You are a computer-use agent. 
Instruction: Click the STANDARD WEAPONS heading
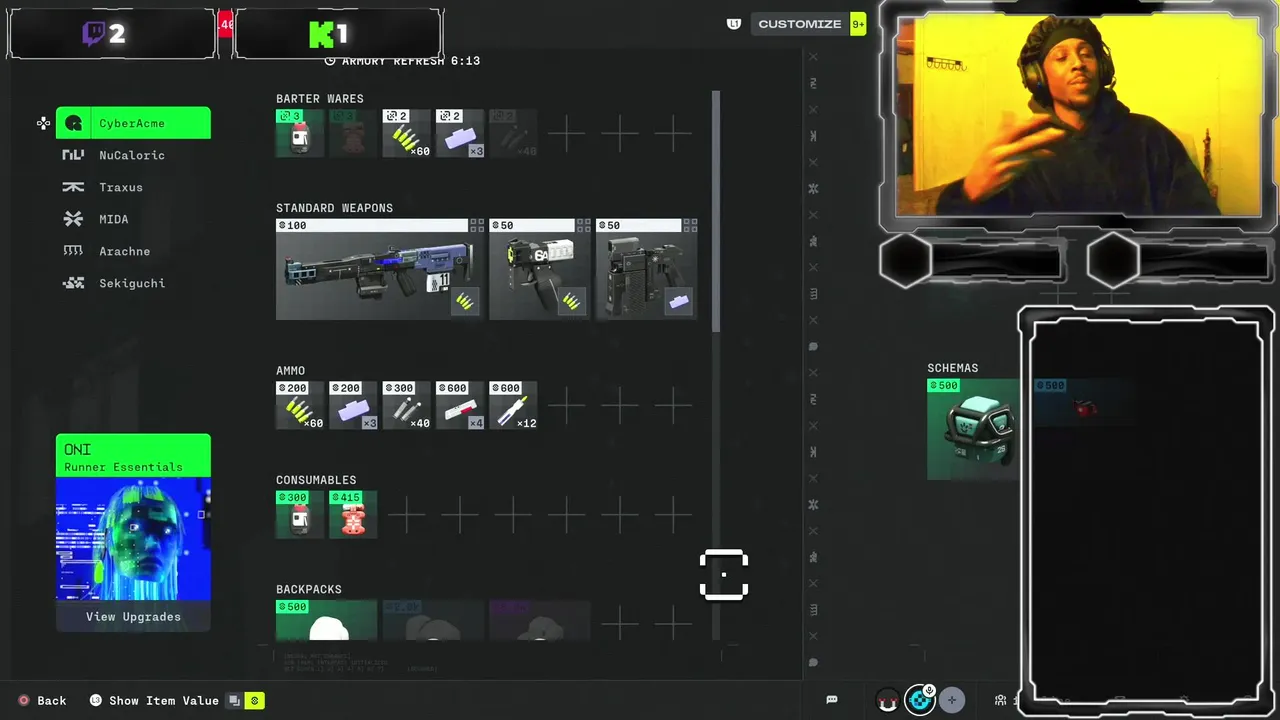(x=334, y=208)
